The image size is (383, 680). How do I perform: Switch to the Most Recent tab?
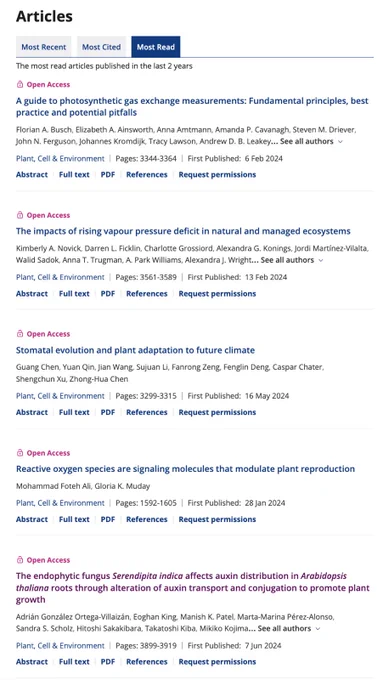coord(44,47)
